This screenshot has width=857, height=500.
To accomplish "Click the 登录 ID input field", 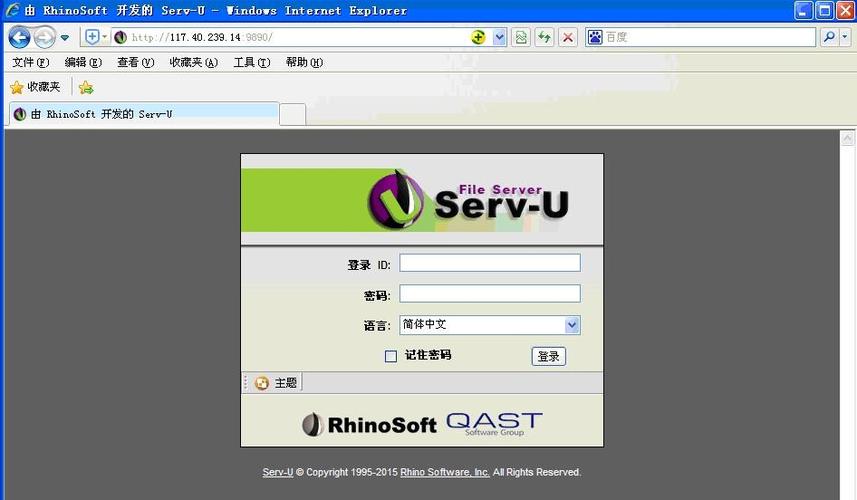I will [490, 263].
